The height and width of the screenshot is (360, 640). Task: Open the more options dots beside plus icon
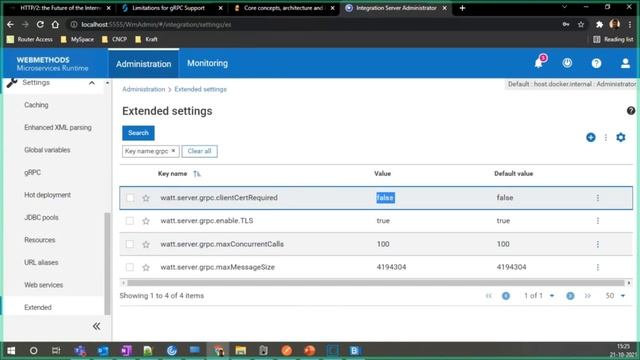[x=606, y=138]
